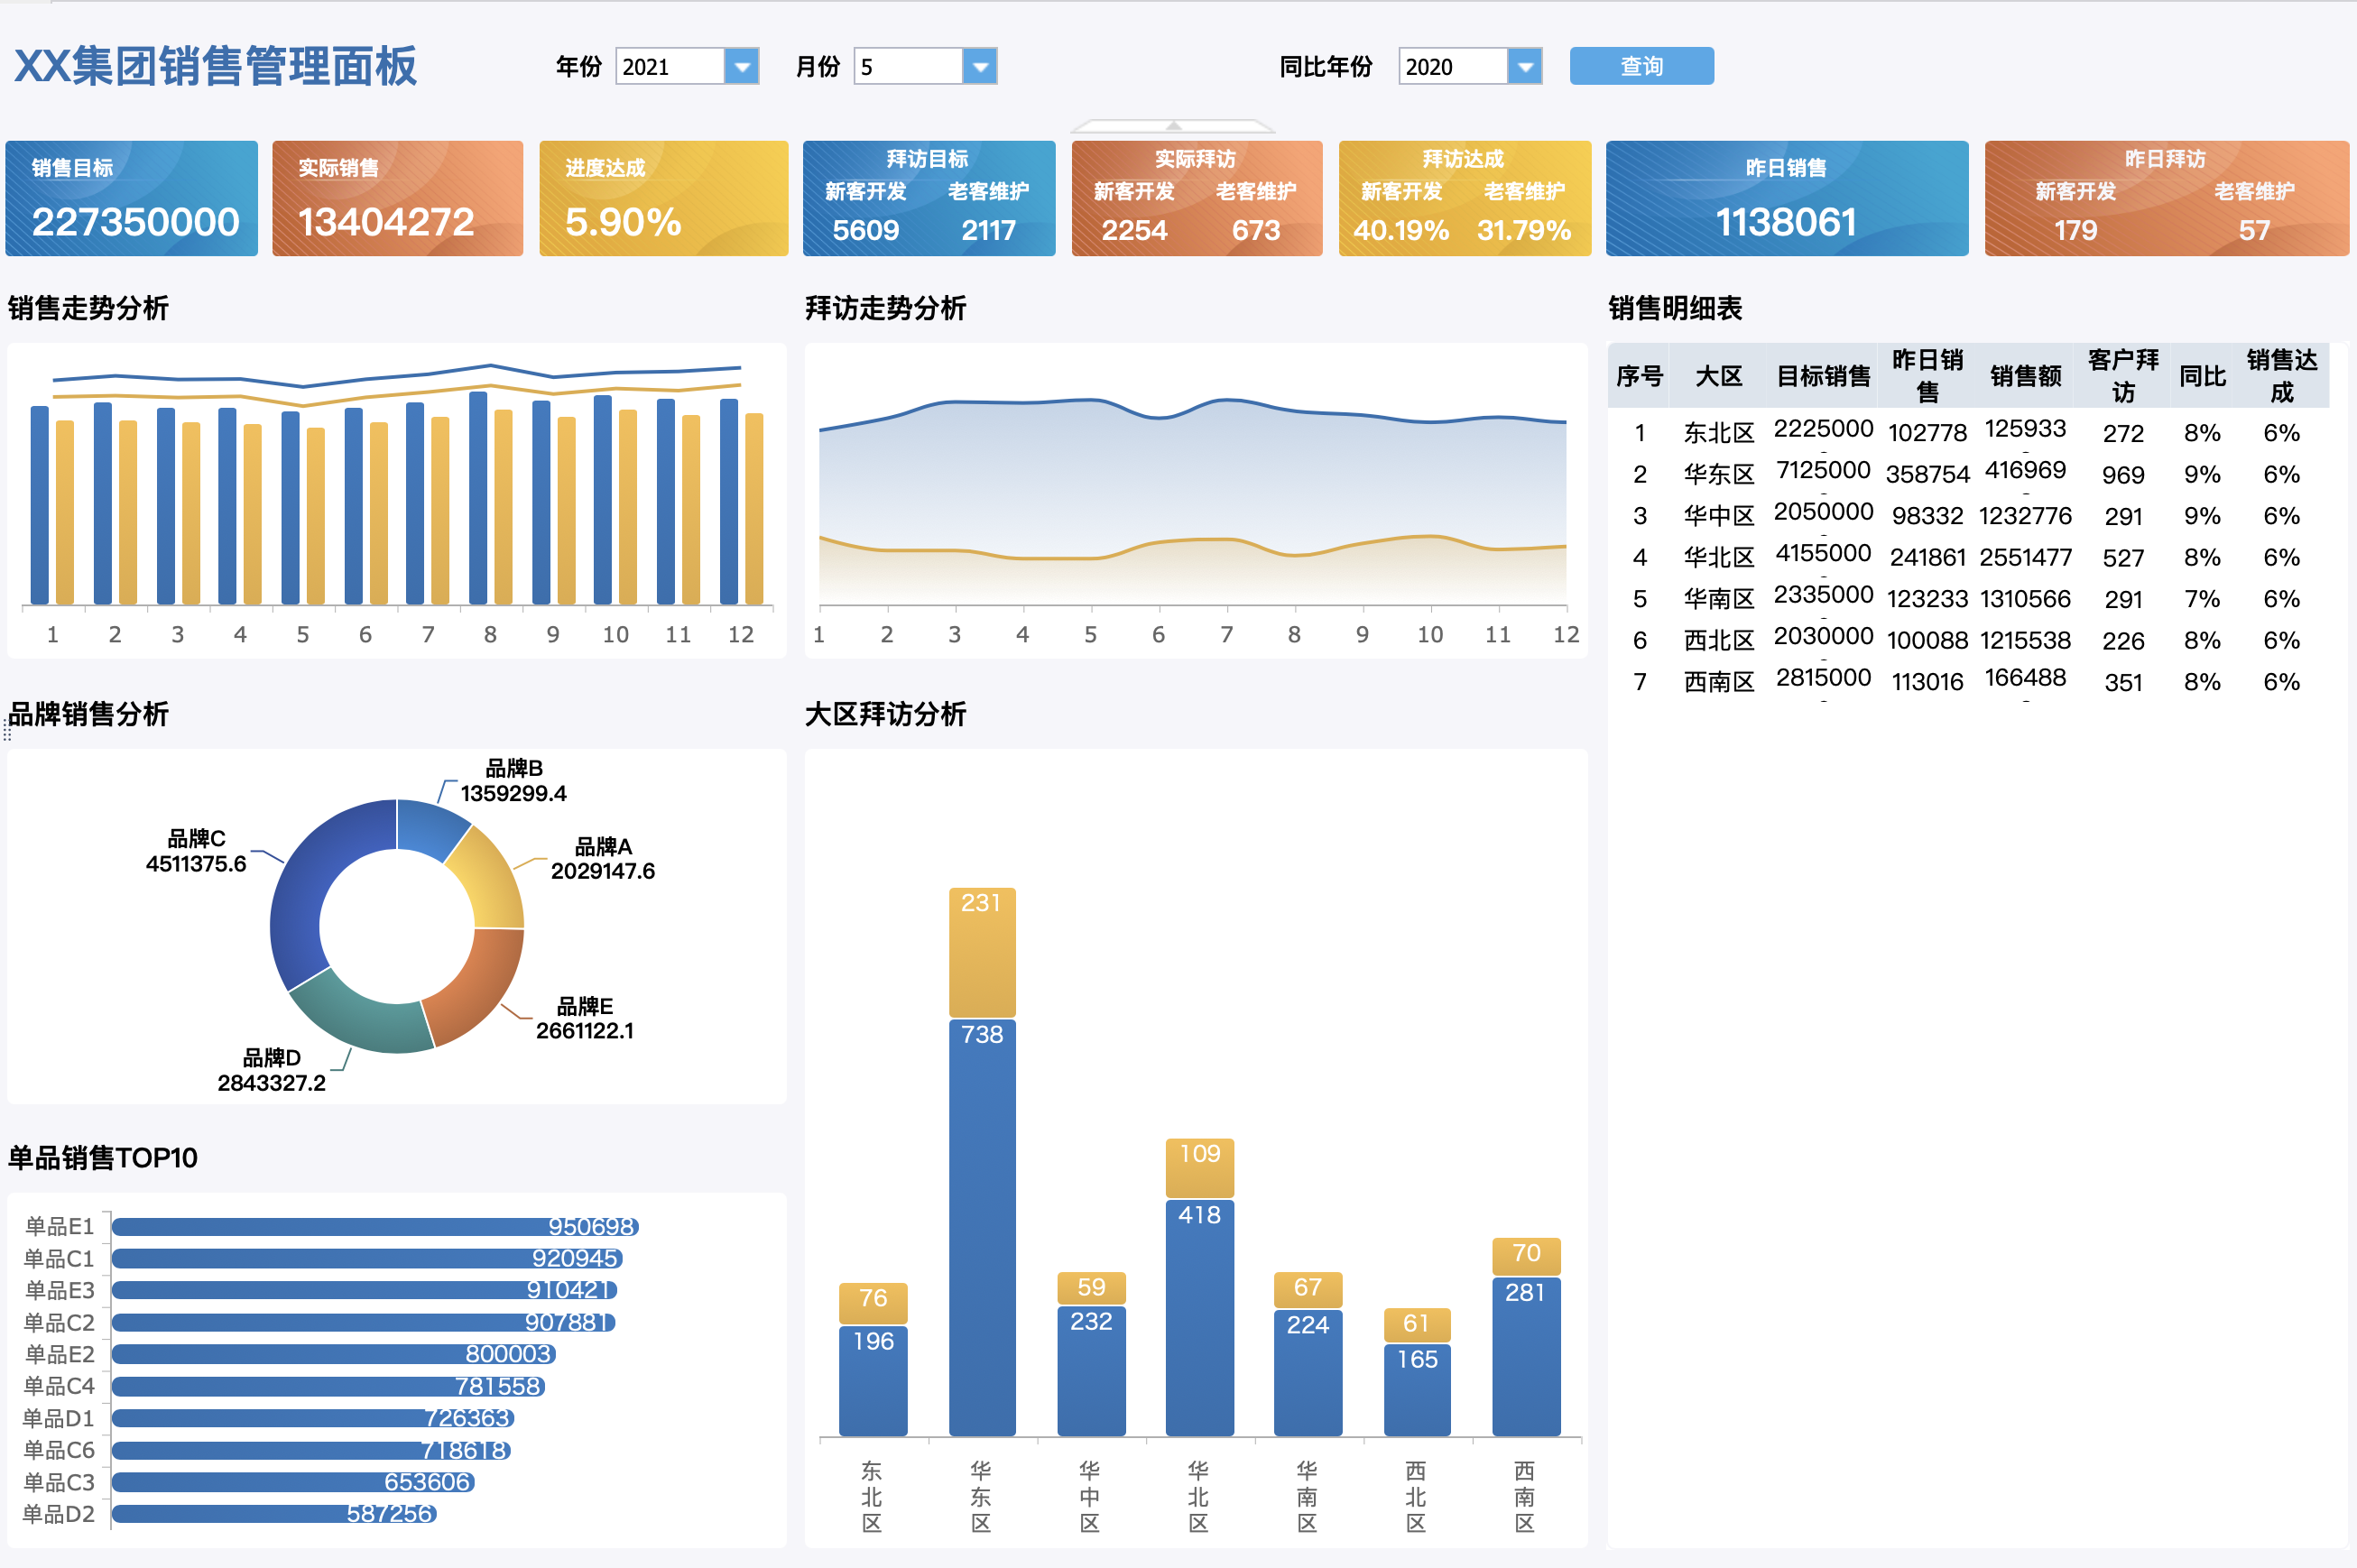This screenshot has width=2357, height=1568.
Task: Click the 品牌E donut chart segment
Action: [480, 985]
